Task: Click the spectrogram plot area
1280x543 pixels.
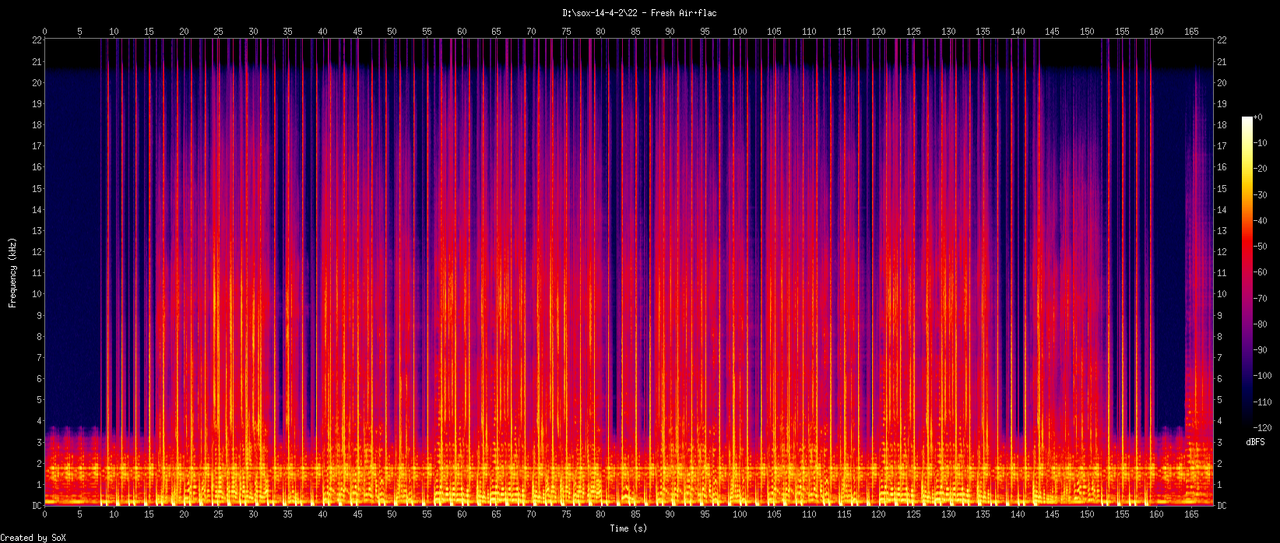Action: coord(629,272)
